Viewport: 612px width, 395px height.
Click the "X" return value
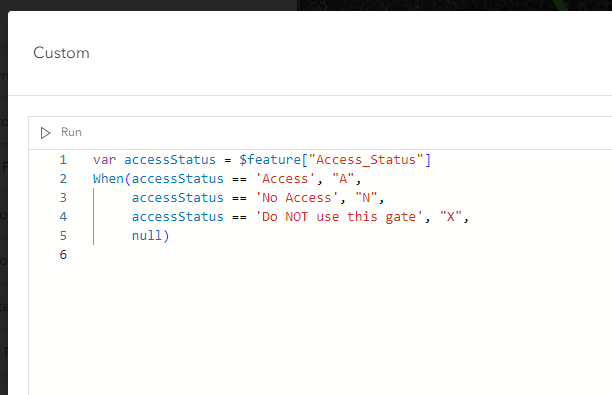pyautogui.click(x=451, y=217)
